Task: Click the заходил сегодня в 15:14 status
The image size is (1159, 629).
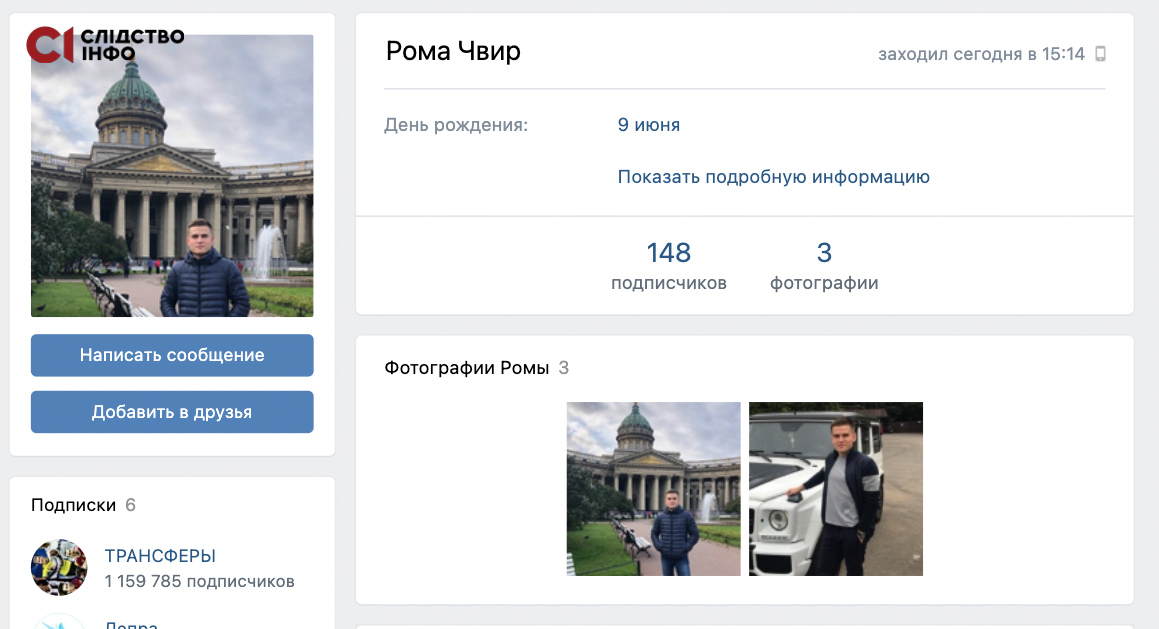Action: point(980,54)
